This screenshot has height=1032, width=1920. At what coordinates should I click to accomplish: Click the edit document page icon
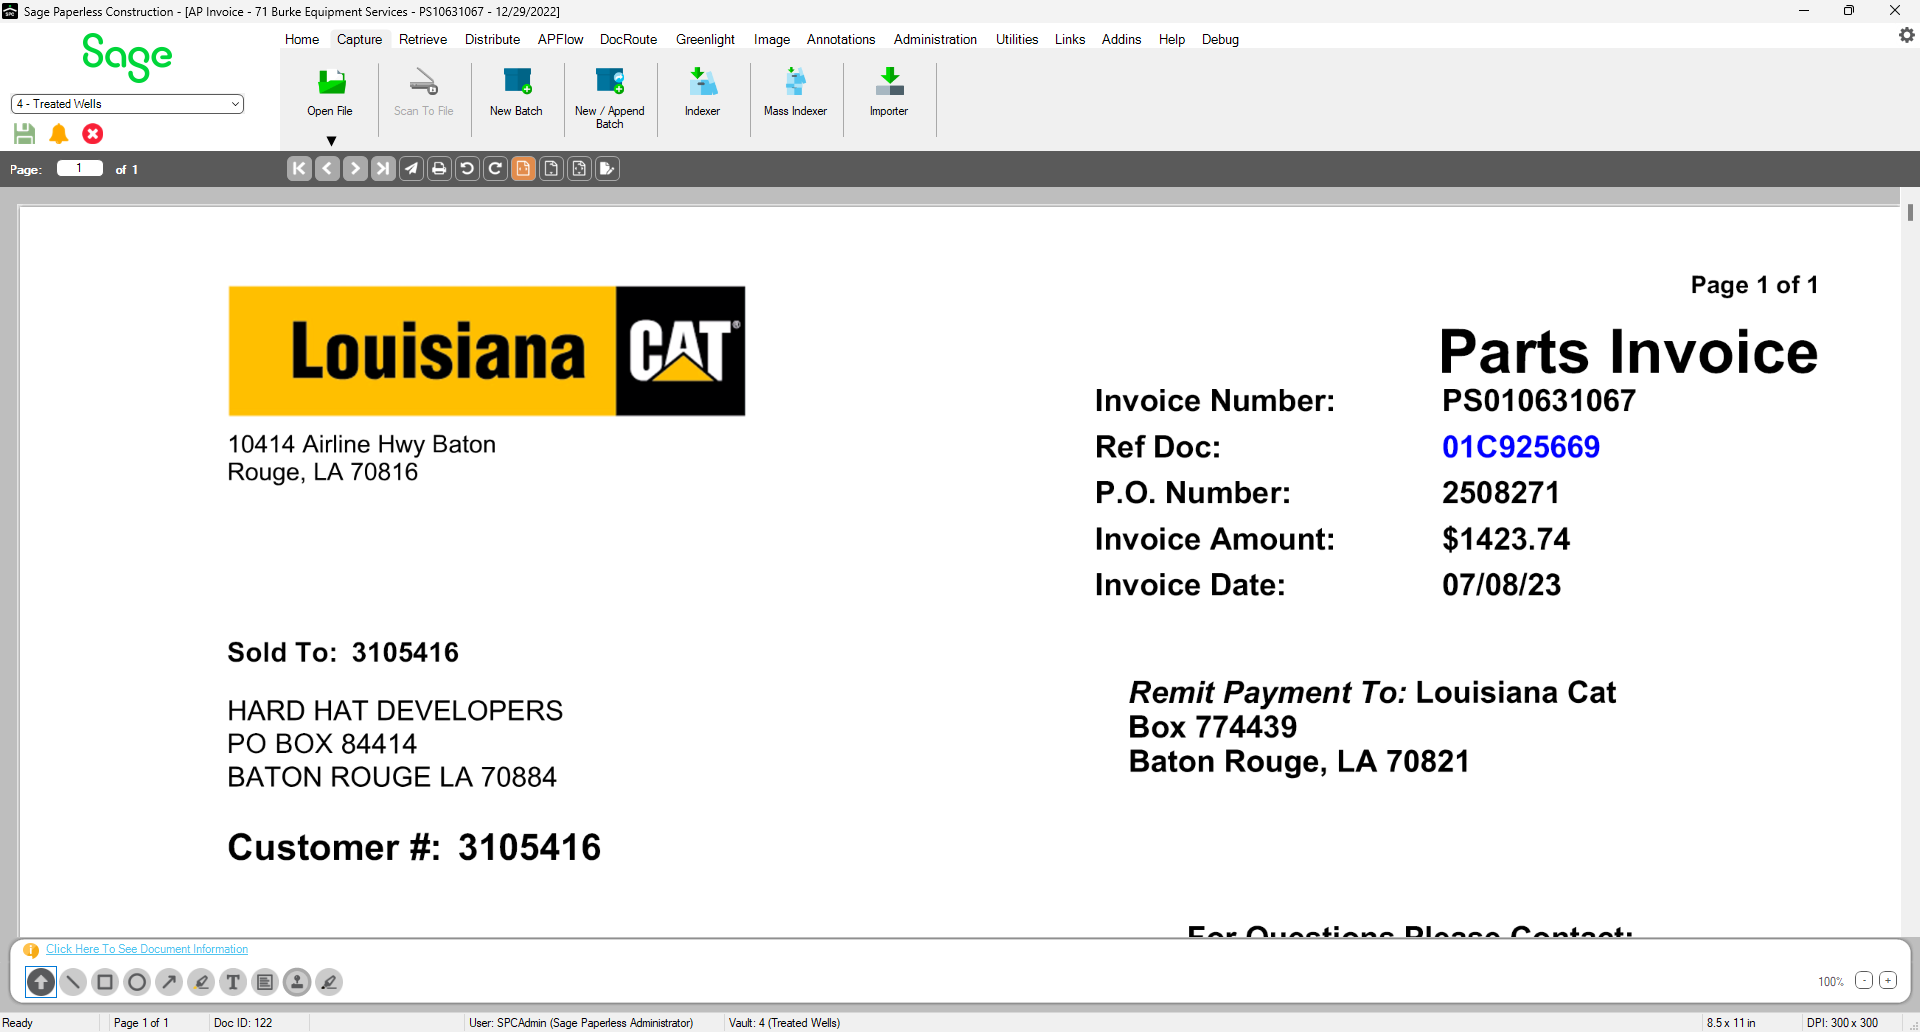click(x=607, y=169)
